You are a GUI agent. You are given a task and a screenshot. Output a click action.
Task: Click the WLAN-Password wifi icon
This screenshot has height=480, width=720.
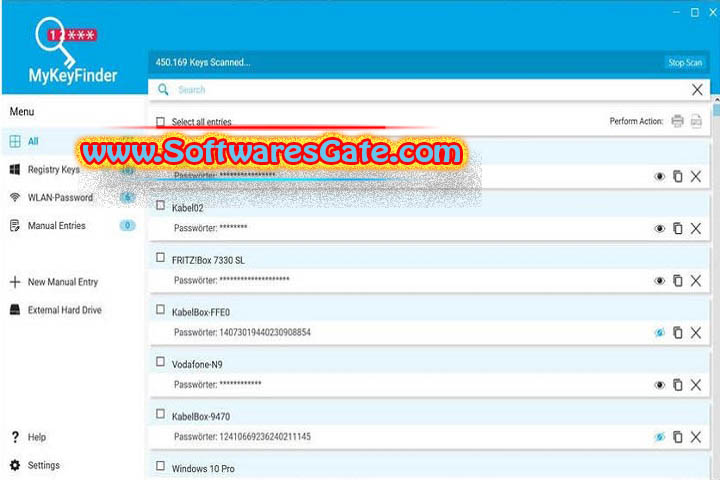tap(15, 198)
